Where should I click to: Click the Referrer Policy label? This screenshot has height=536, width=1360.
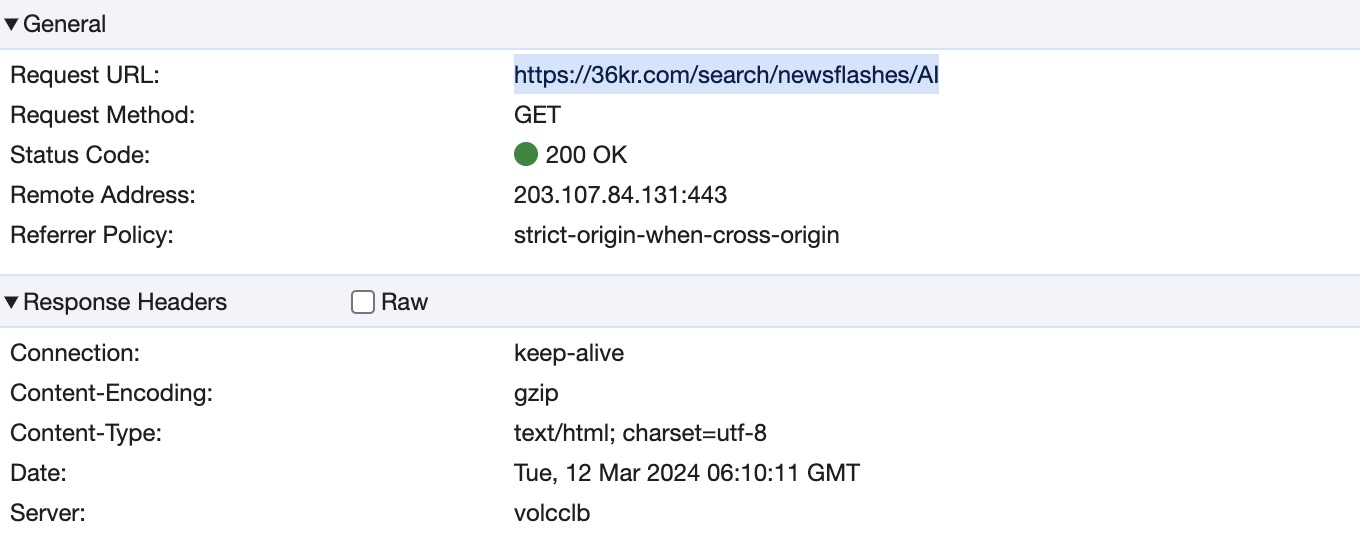(92, 235)
